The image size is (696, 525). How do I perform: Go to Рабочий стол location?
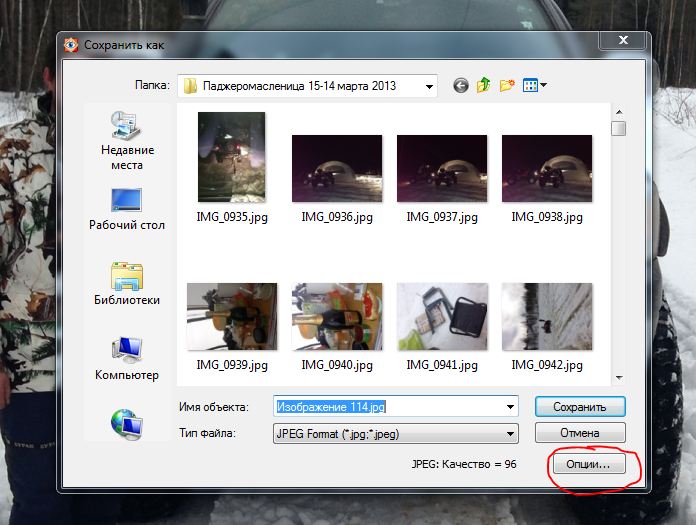tap(127, 208)
